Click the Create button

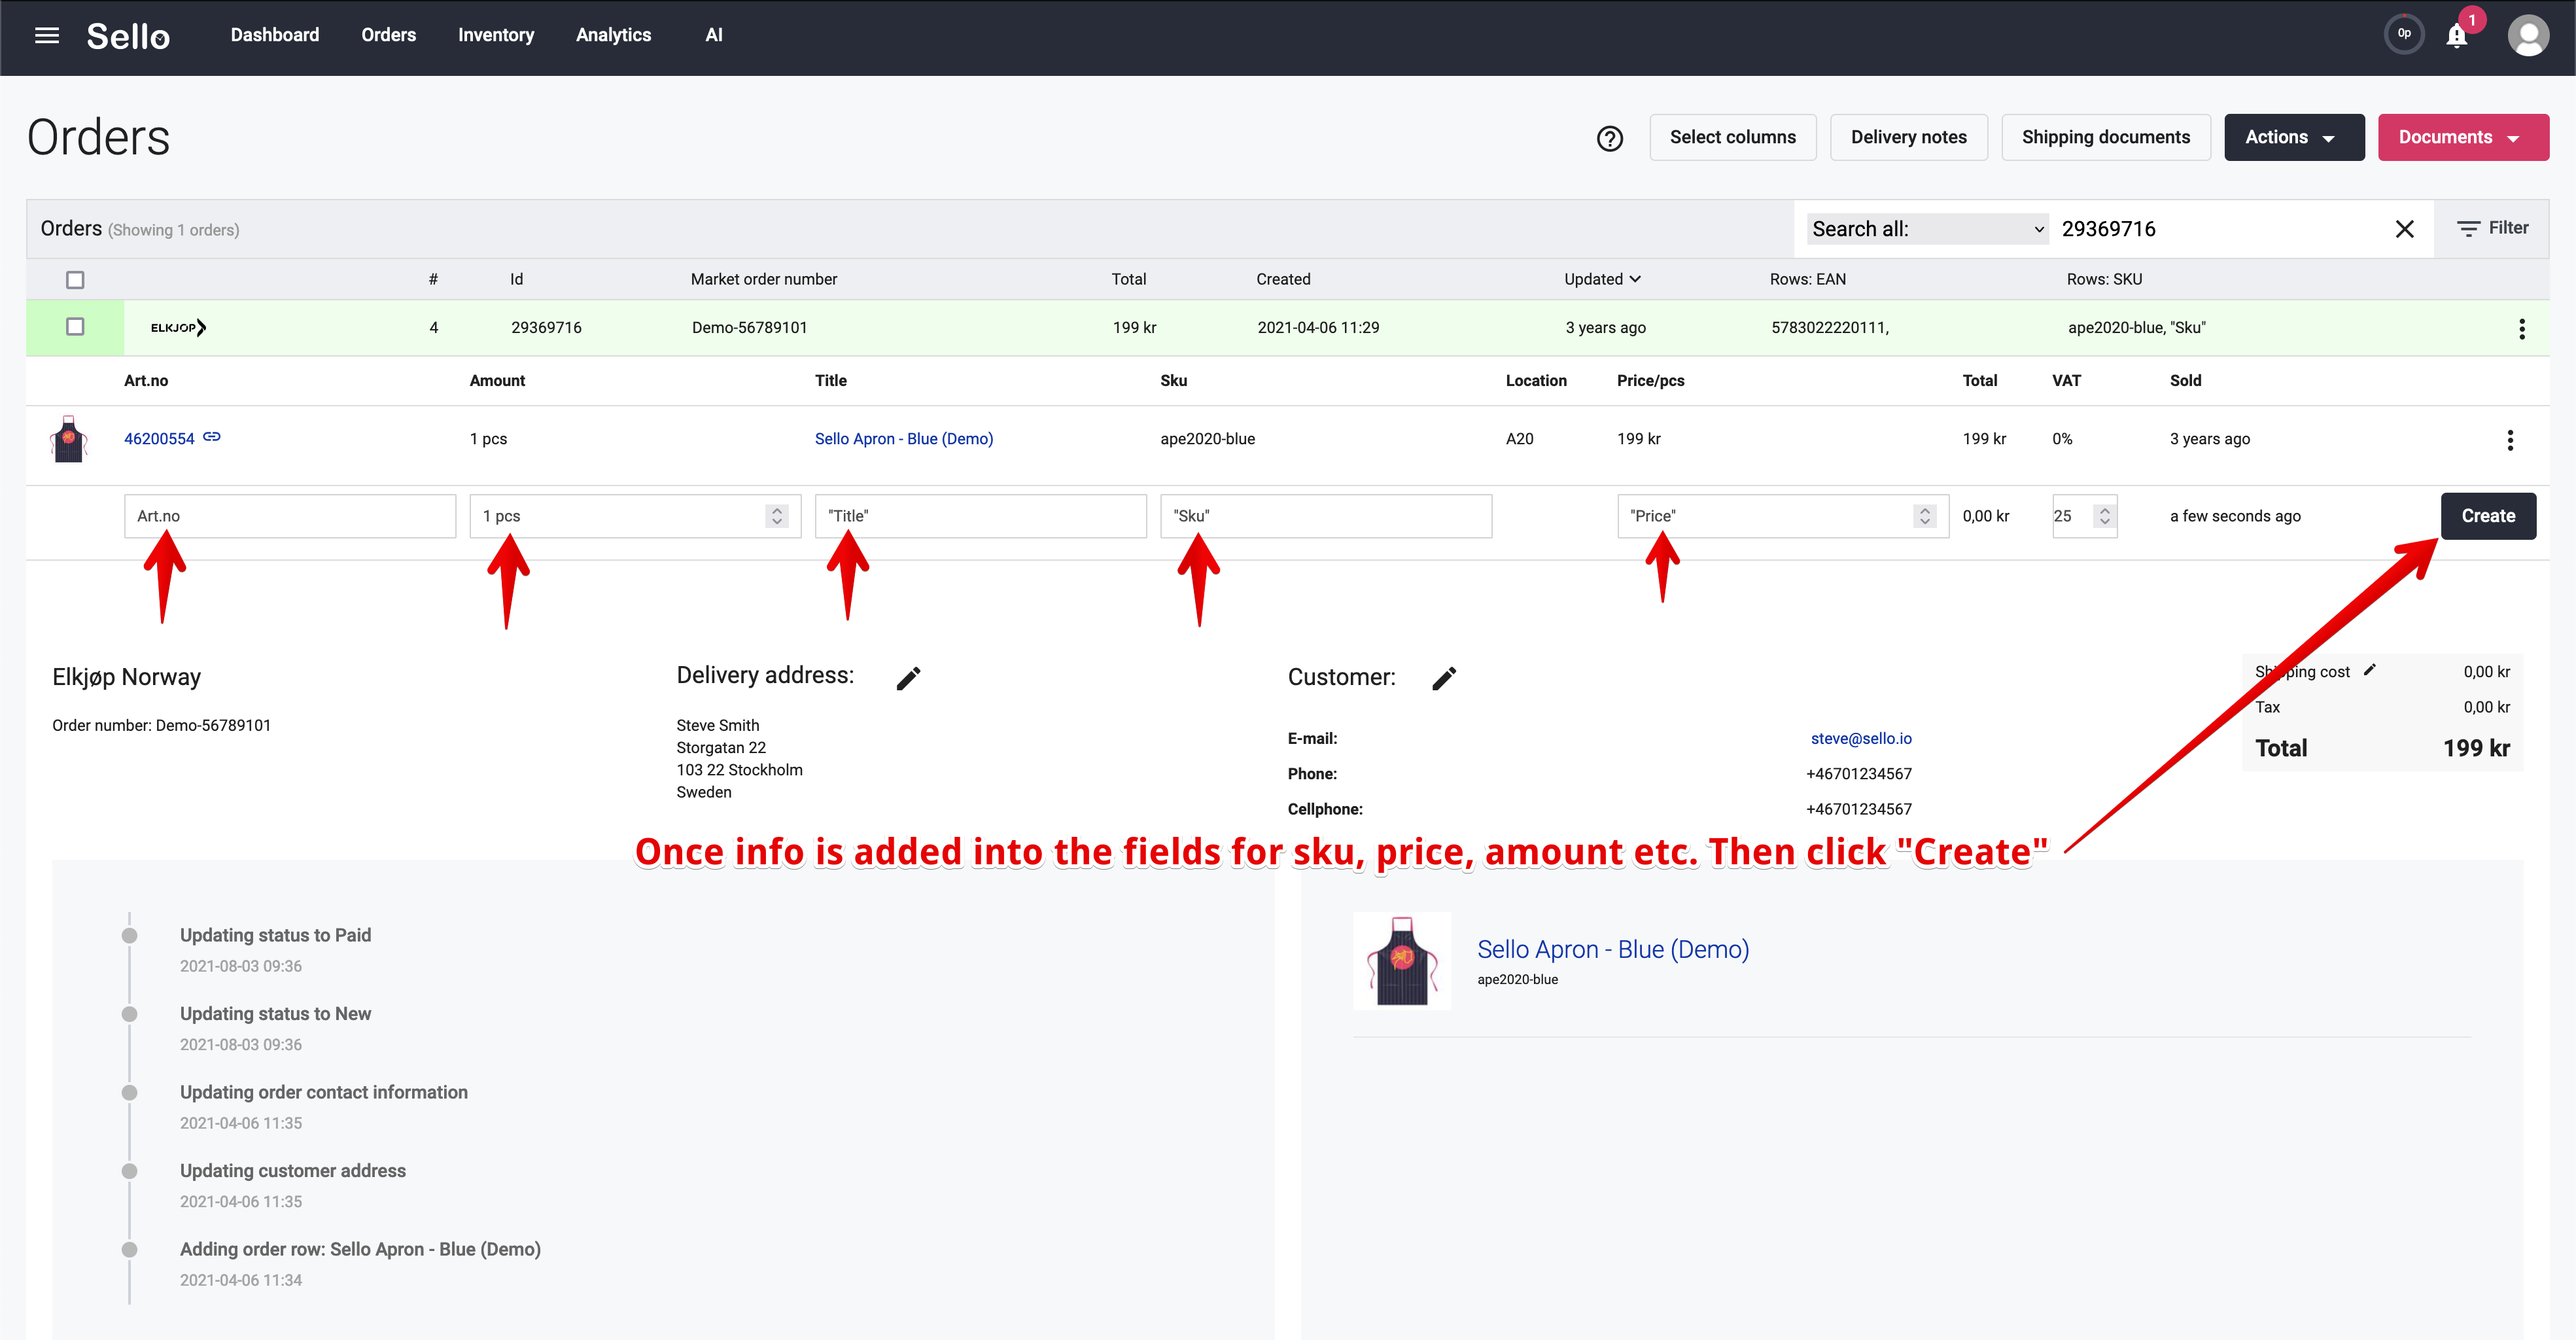[x=2487, y=516]
